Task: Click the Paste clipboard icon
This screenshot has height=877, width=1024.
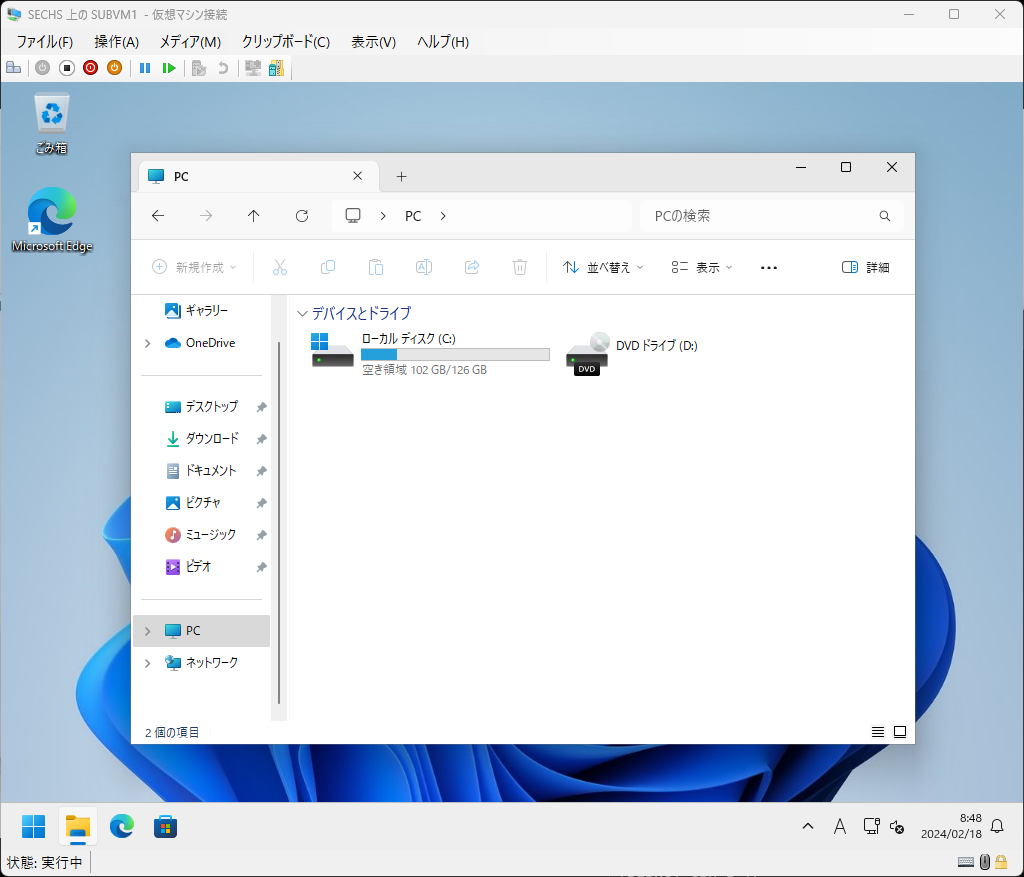Action: [376, 267]
